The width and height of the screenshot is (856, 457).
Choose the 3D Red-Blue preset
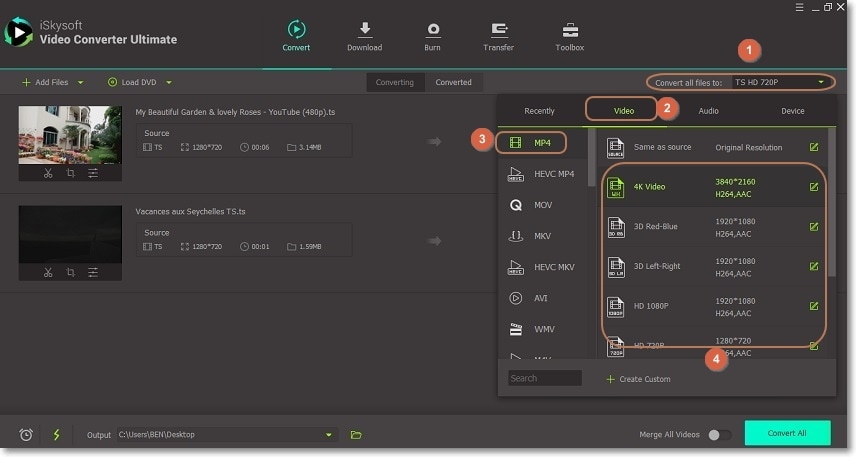tap(712, 227)
